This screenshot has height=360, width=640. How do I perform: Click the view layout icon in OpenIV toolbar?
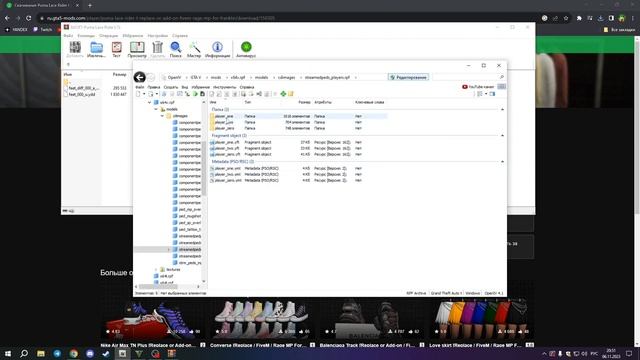tap(480, 94)
